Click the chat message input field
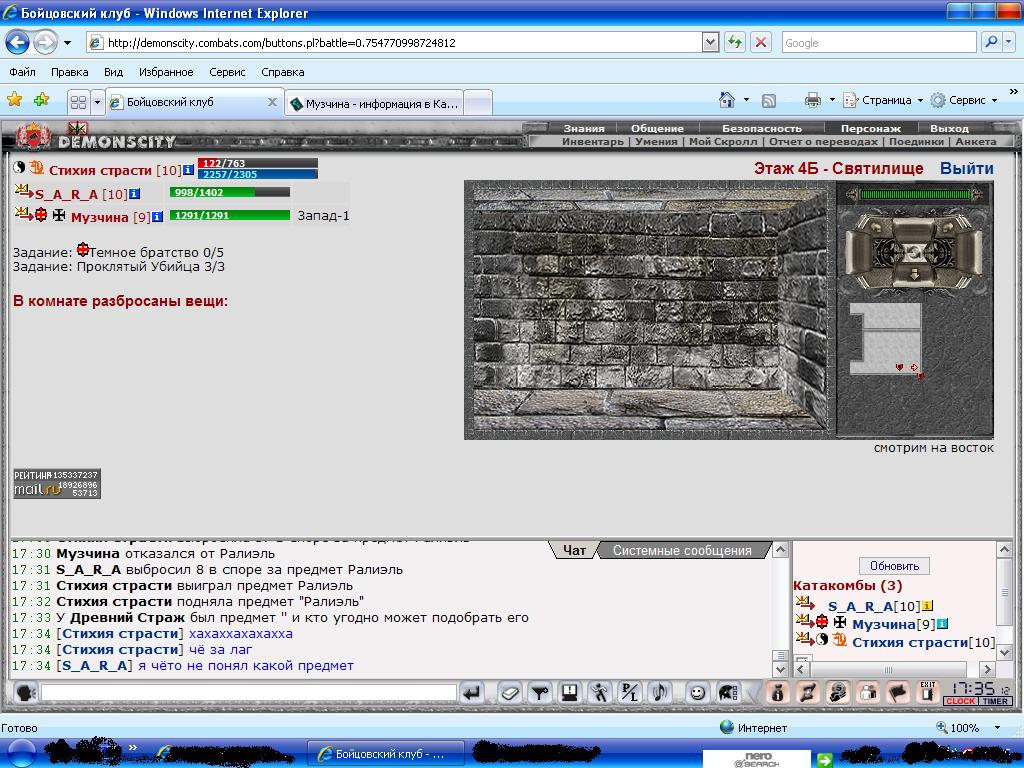Viewport: 1024px width, 768px height. [248, 692]
